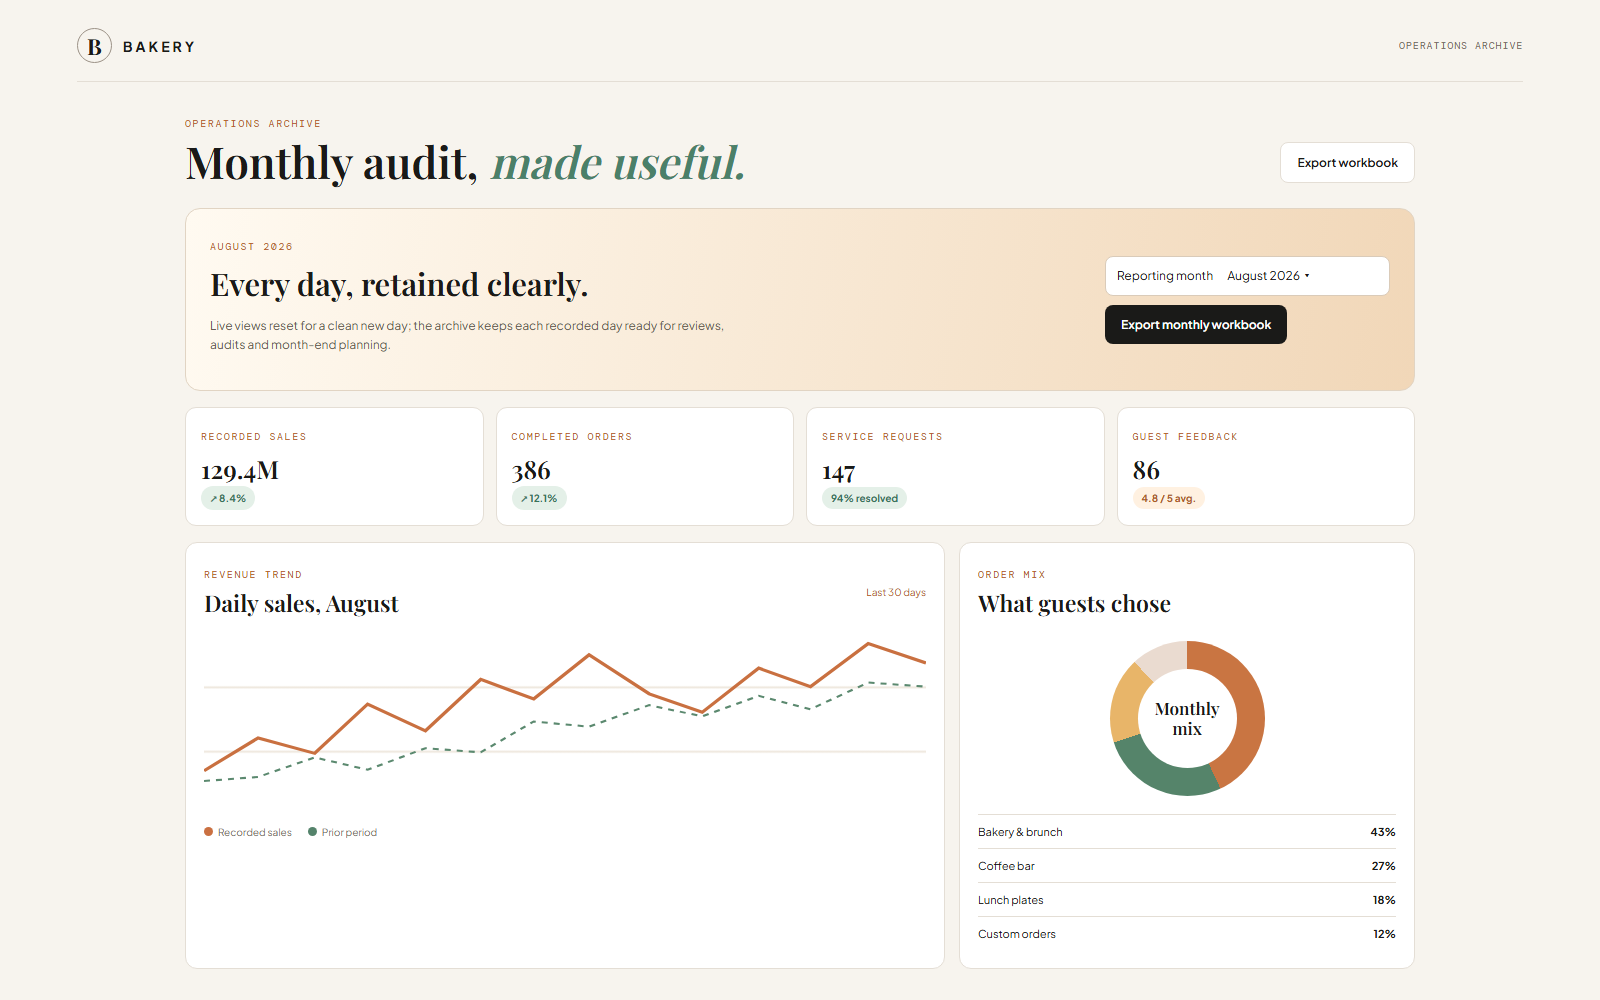Click the "Every day, retained clearly." heading
This screenshot has width=1600, height=1000.
coord(399,286)
